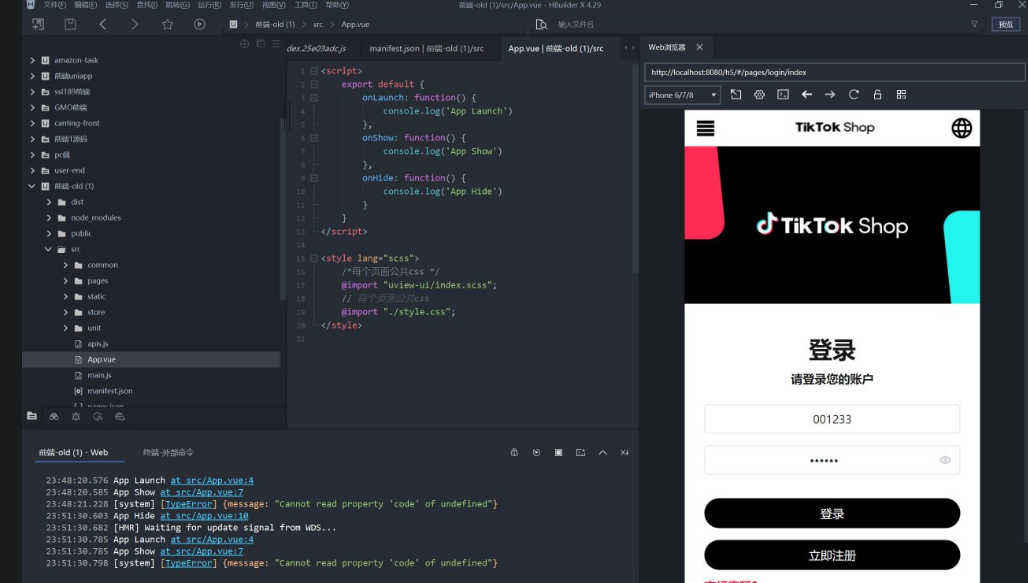
Task: Click the src/App.vue:10 console link
Action: click(x=204, y=516)
